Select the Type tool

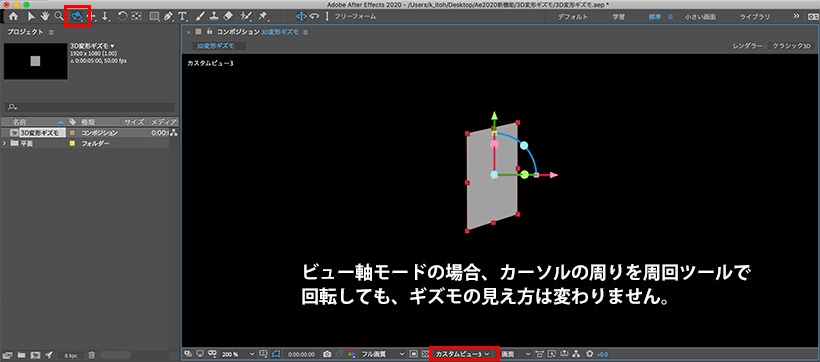click(183, 16)
